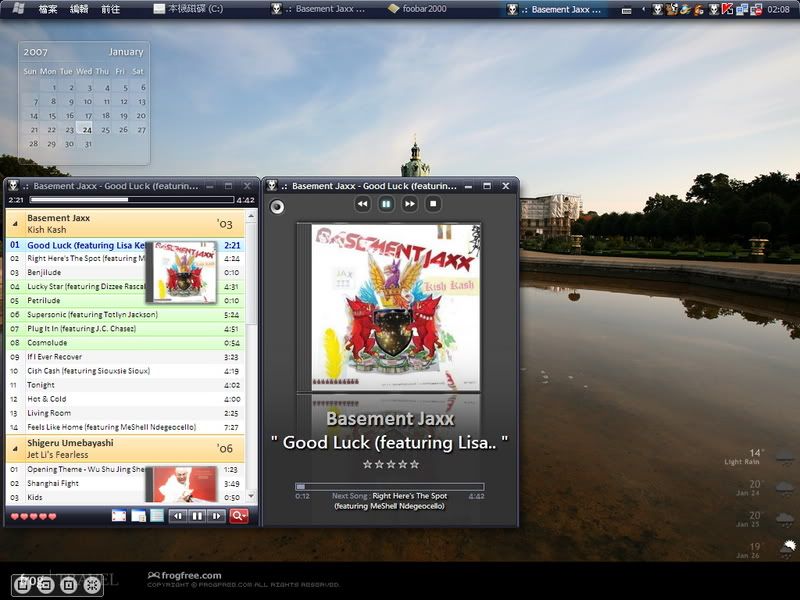Click the playlist scrollbar up arrow
The image size is (800, 600).
pyautogui.click(x=251, y=217)
